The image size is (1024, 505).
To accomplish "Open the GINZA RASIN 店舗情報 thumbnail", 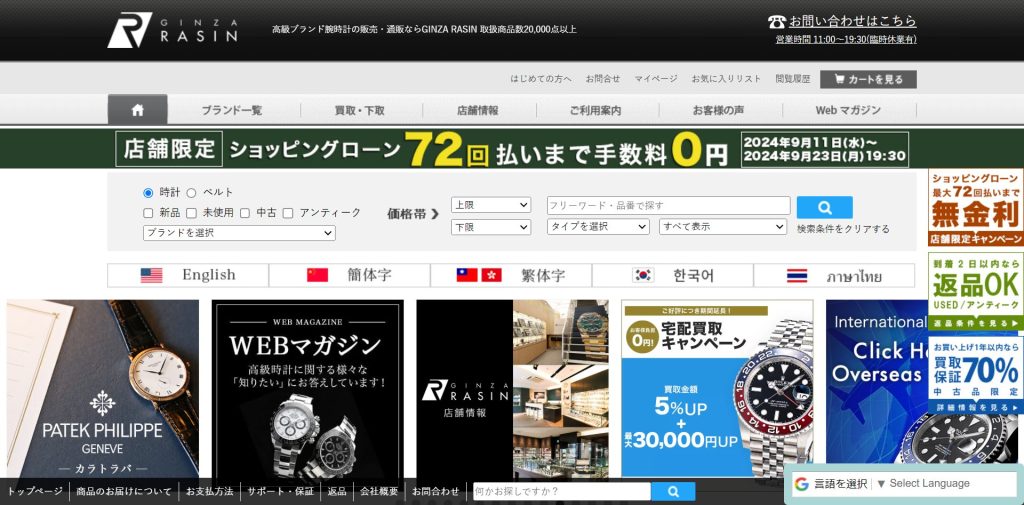I will point(513,391).
